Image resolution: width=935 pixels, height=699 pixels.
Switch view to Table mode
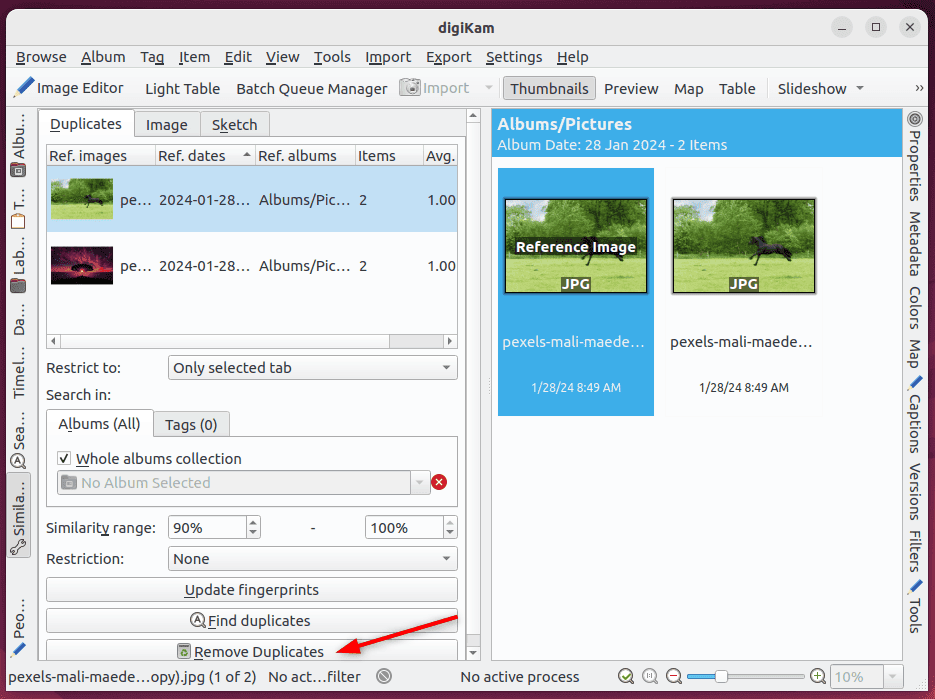pyautogui.click(x=737, y=88)
